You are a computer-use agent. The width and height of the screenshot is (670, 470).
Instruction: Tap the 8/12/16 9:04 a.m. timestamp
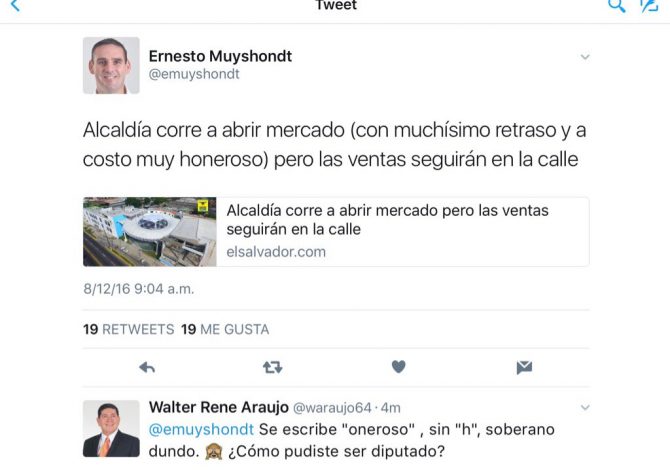[139, 289]
